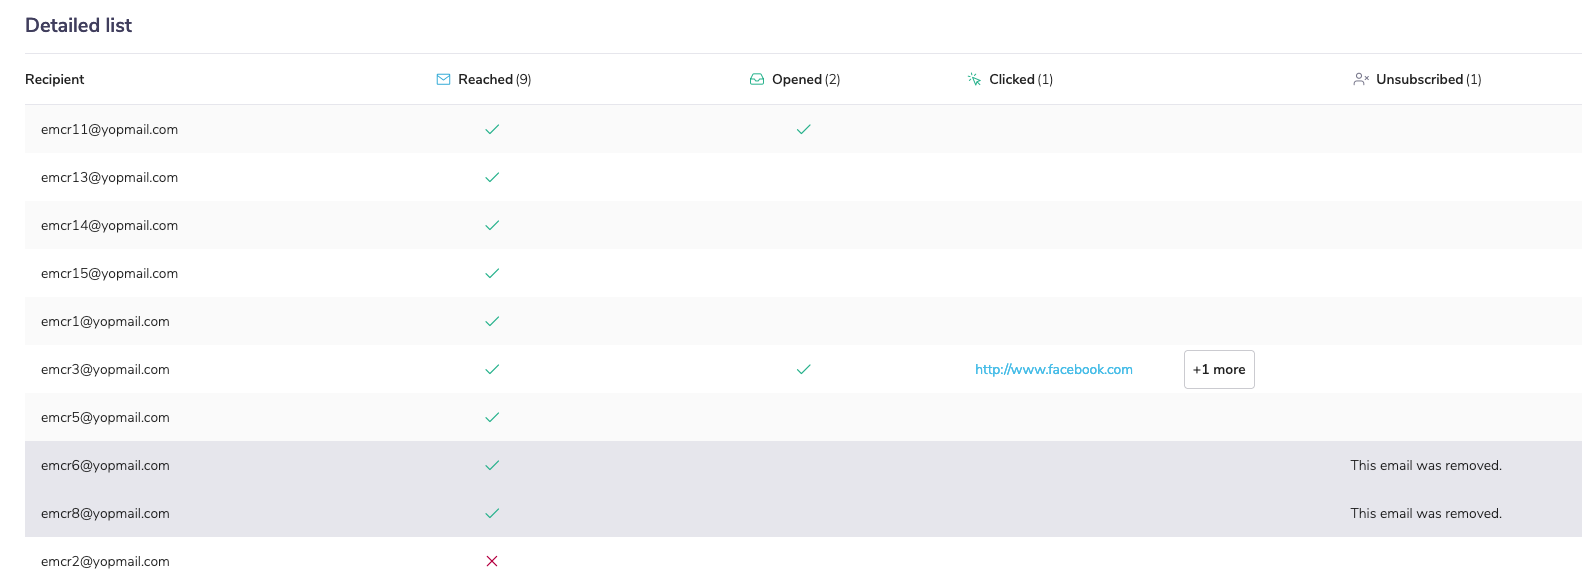Select recipient emcr8@yopmail.com
This screenshot has height=583, width=1595.
tap(105, 513)
